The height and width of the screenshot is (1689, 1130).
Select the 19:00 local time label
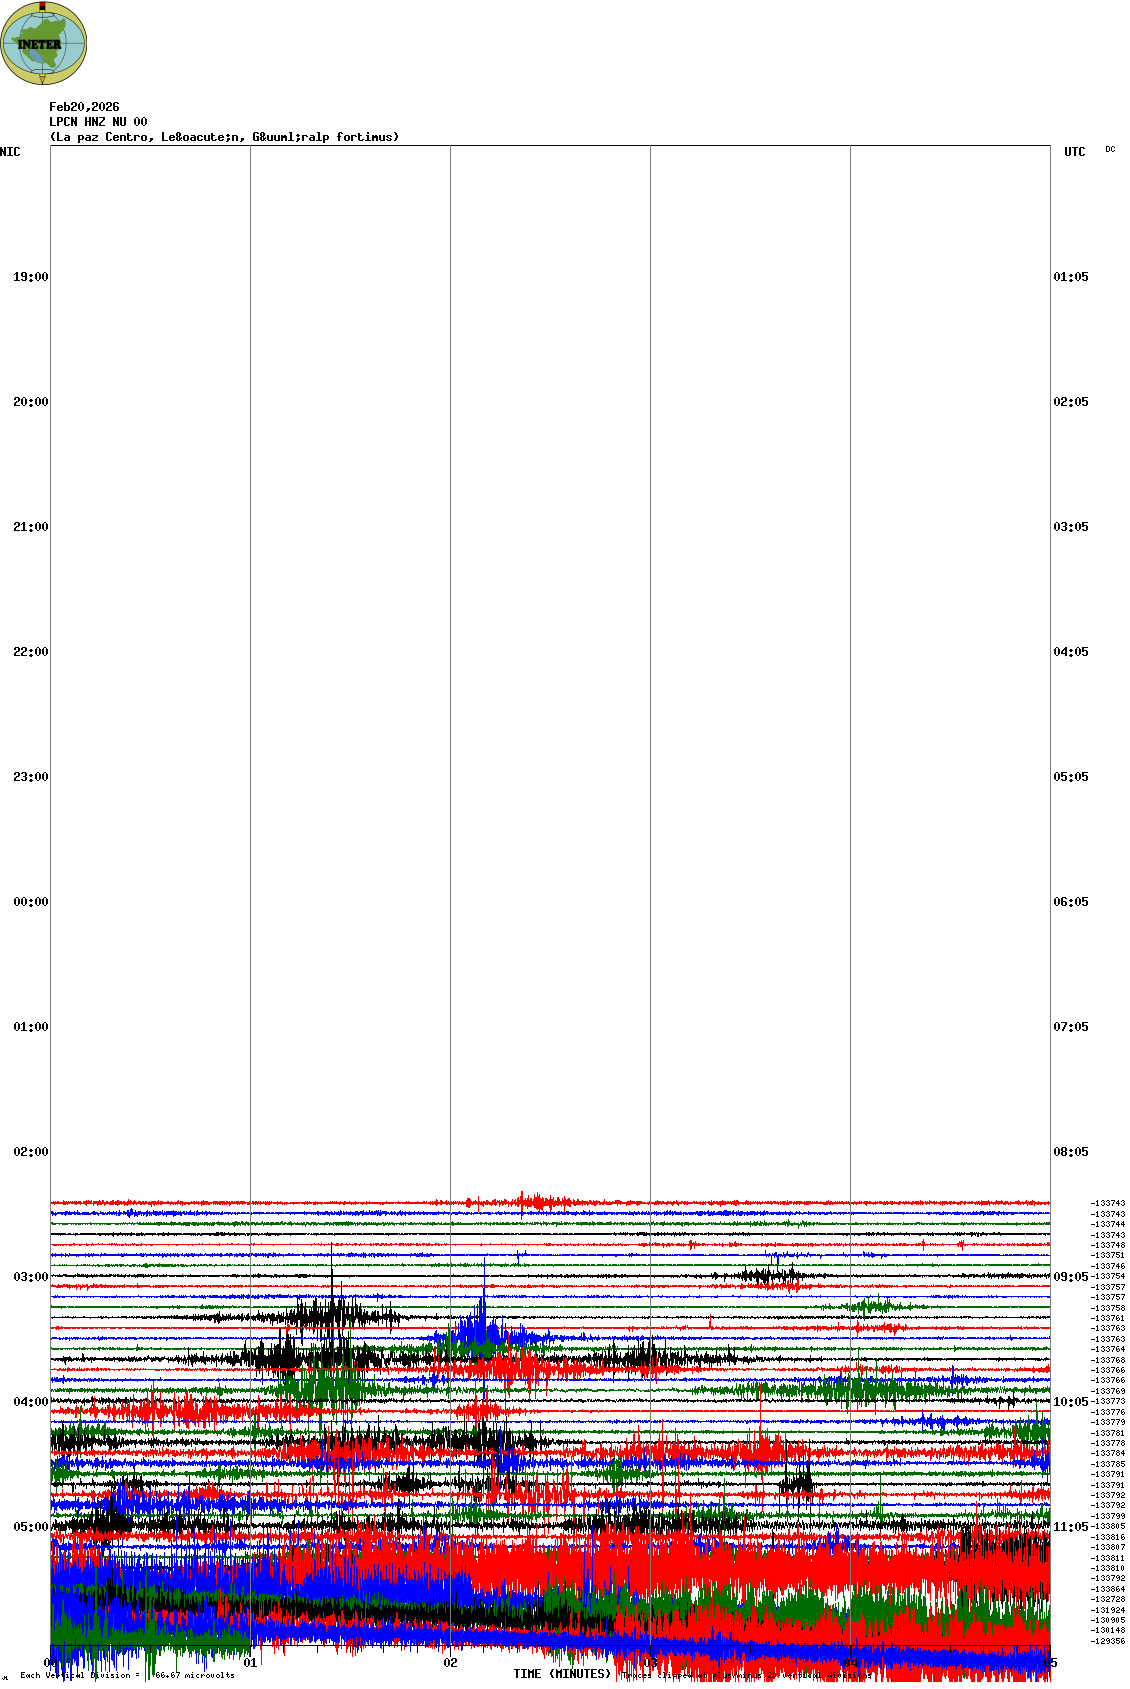pyautogui.click(x=30, y=277)
